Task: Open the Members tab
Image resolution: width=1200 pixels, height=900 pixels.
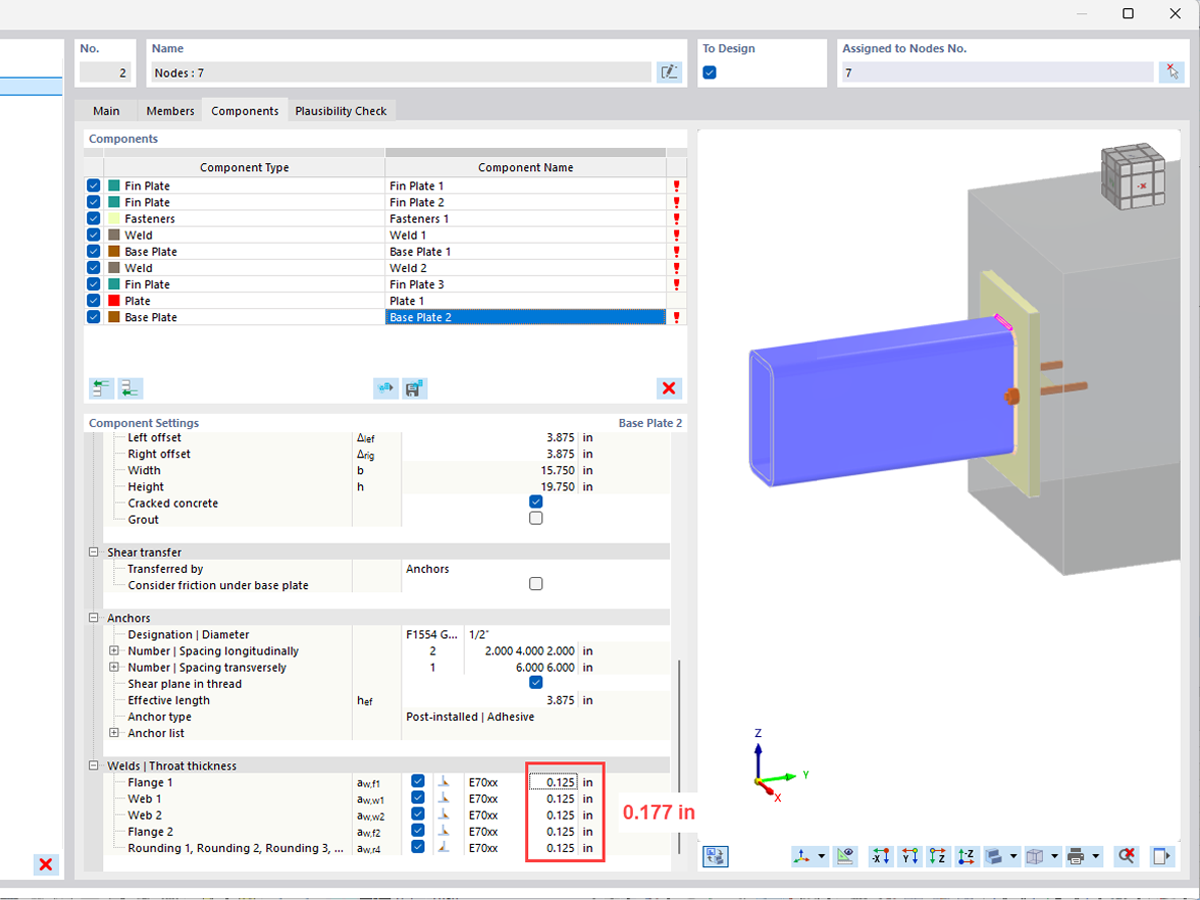Action: click(x=170, y=110)
